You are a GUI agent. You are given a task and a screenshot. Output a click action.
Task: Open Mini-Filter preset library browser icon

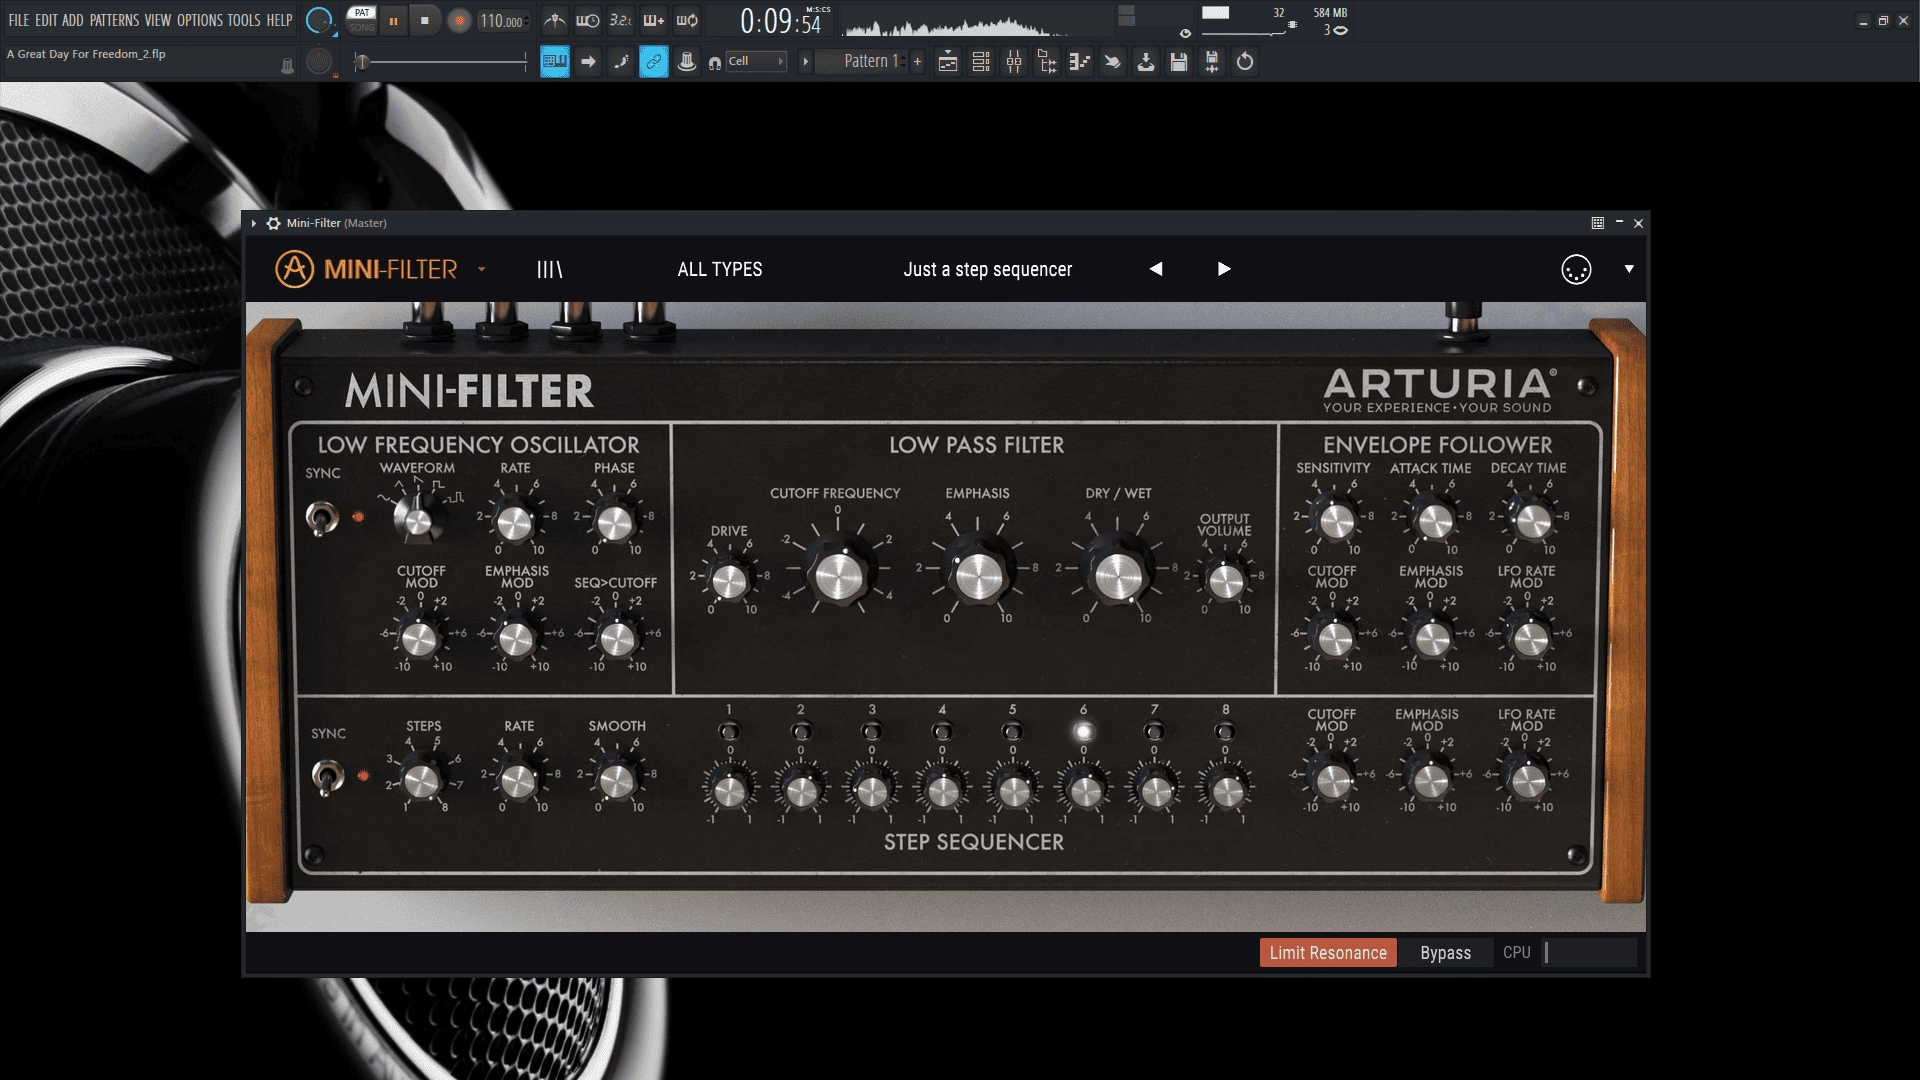[x=550, y=269]
